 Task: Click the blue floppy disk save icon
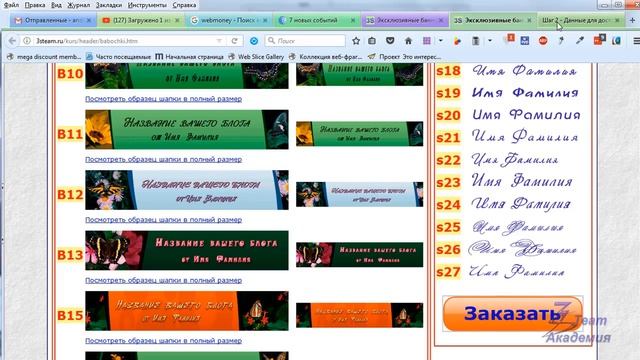tap(525, 41)
